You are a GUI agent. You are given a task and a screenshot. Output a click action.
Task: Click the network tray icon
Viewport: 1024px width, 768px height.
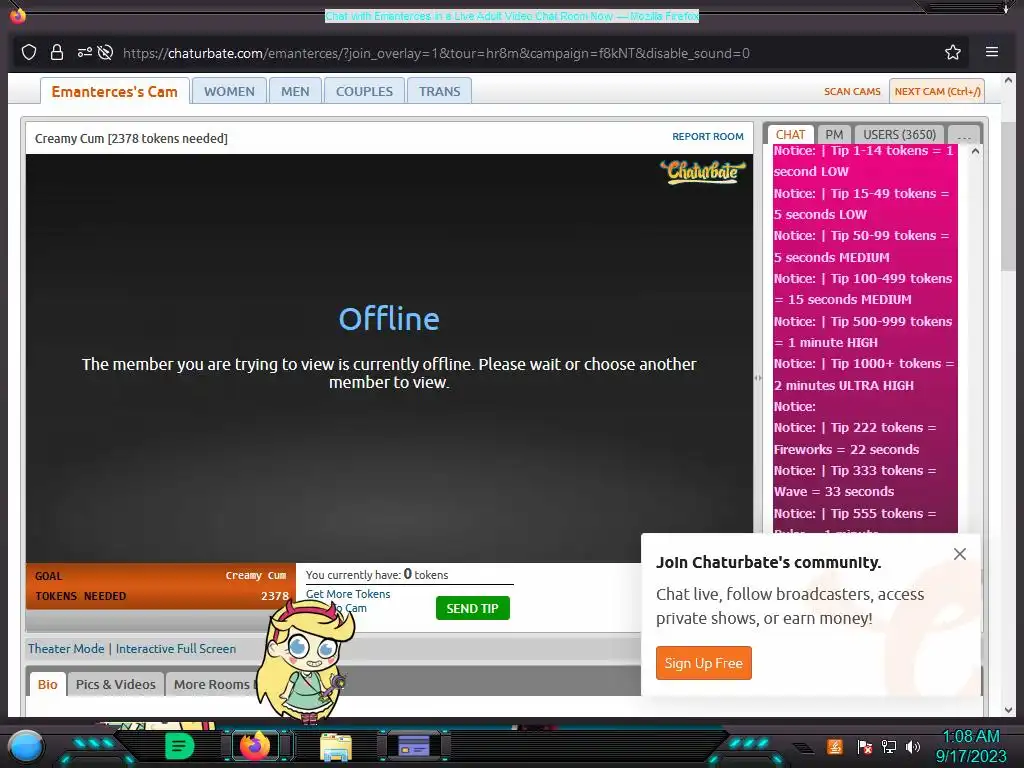[888, 747]
